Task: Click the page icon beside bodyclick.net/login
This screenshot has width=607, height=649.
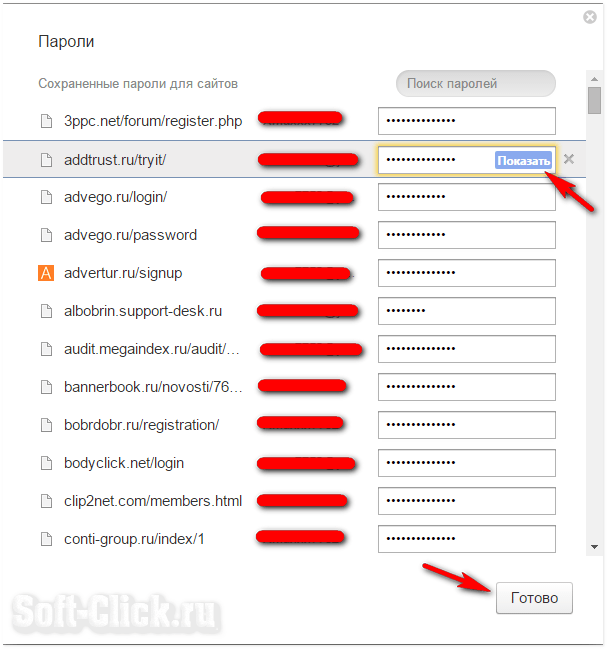Action: pyautogui.click(x=46, y=463)
